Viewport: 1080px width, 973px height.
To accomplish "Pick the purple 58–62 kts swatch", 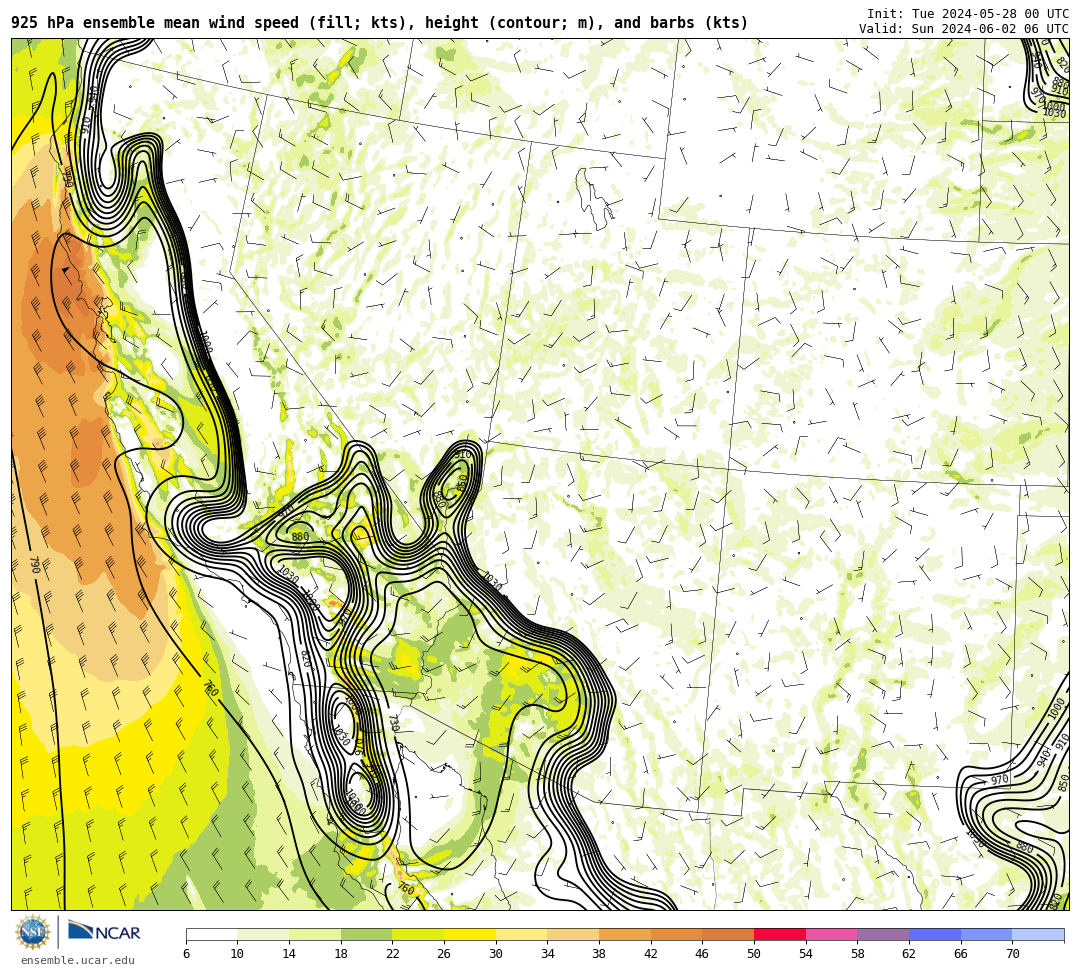I will click(883, 934).
